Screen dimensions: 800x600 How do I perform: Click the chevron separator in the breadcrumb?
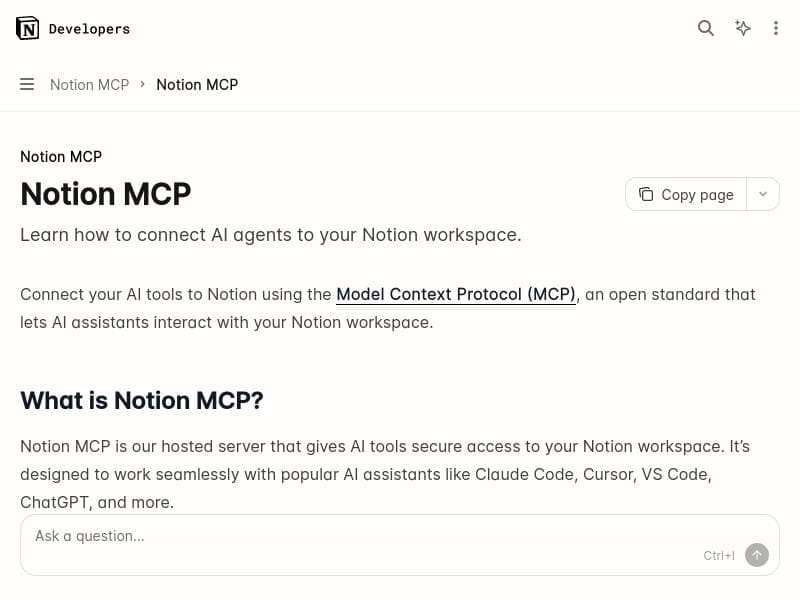pyautogui.click(x=142, y=85)
